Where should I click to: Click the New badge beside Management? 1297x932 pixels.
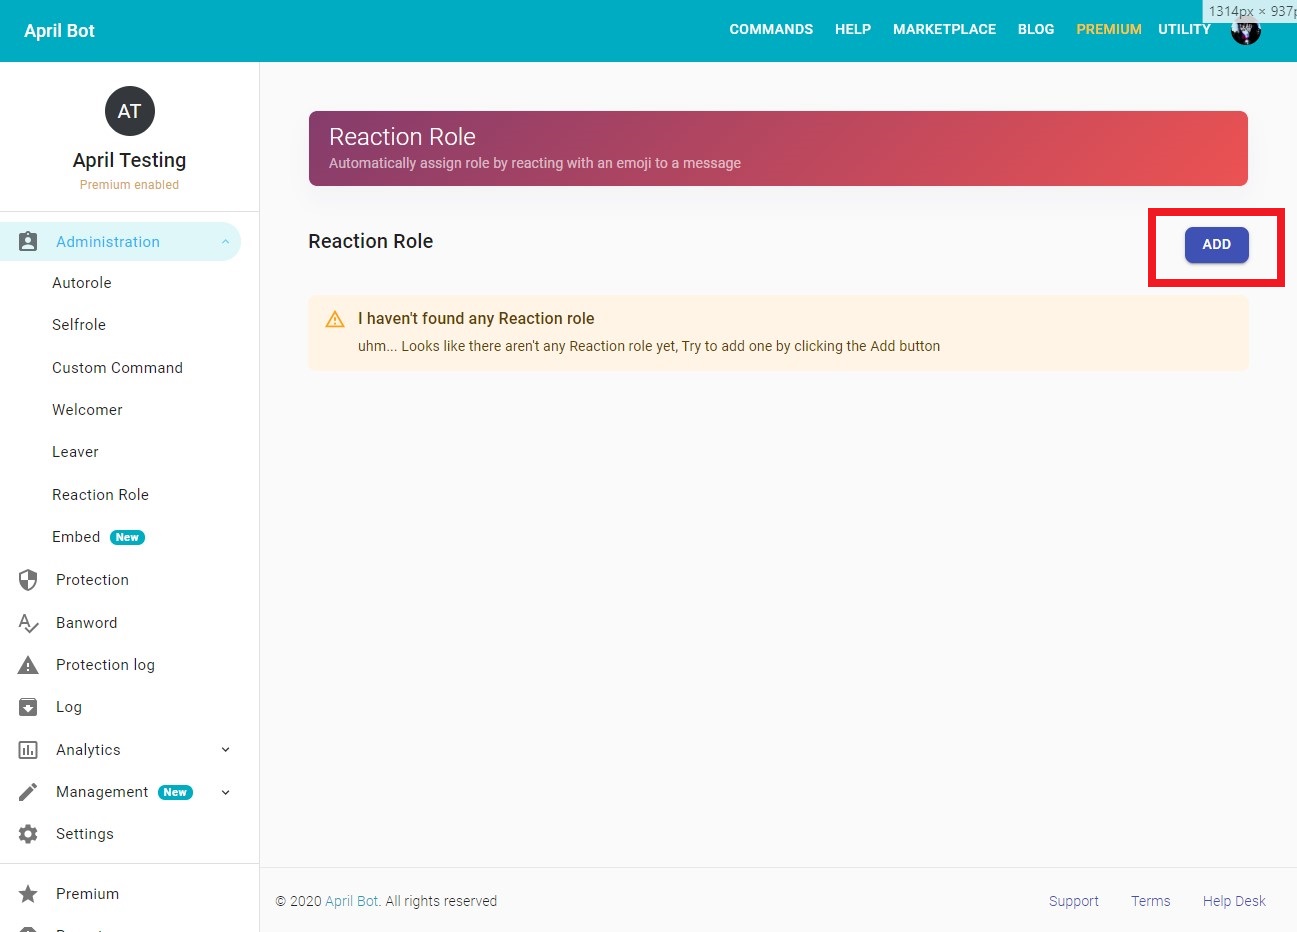click(x=175, y=792)
